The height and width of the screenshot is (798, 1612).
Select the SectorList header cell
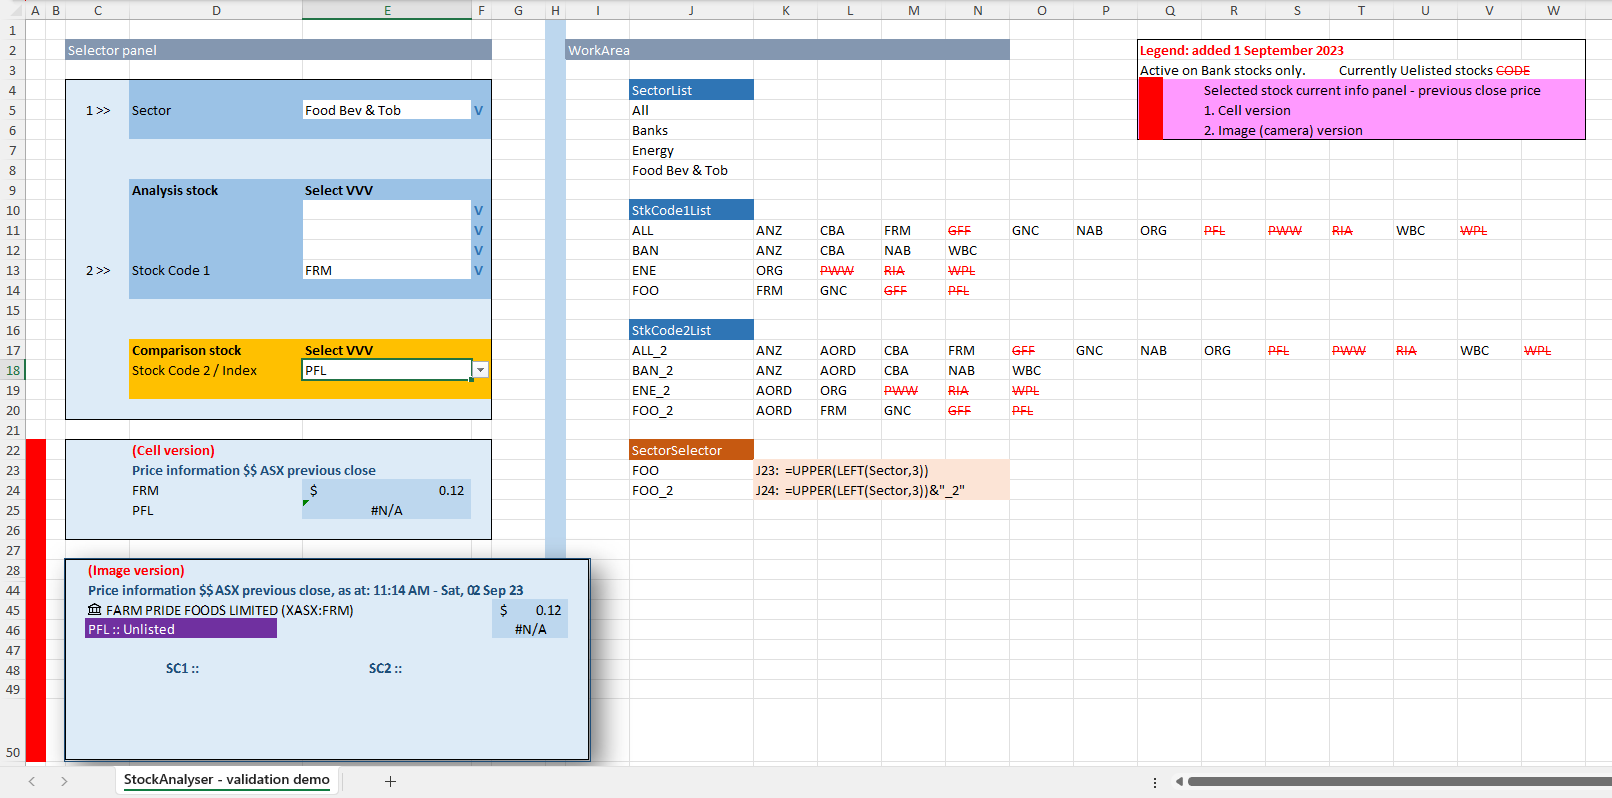pos(691,90)
